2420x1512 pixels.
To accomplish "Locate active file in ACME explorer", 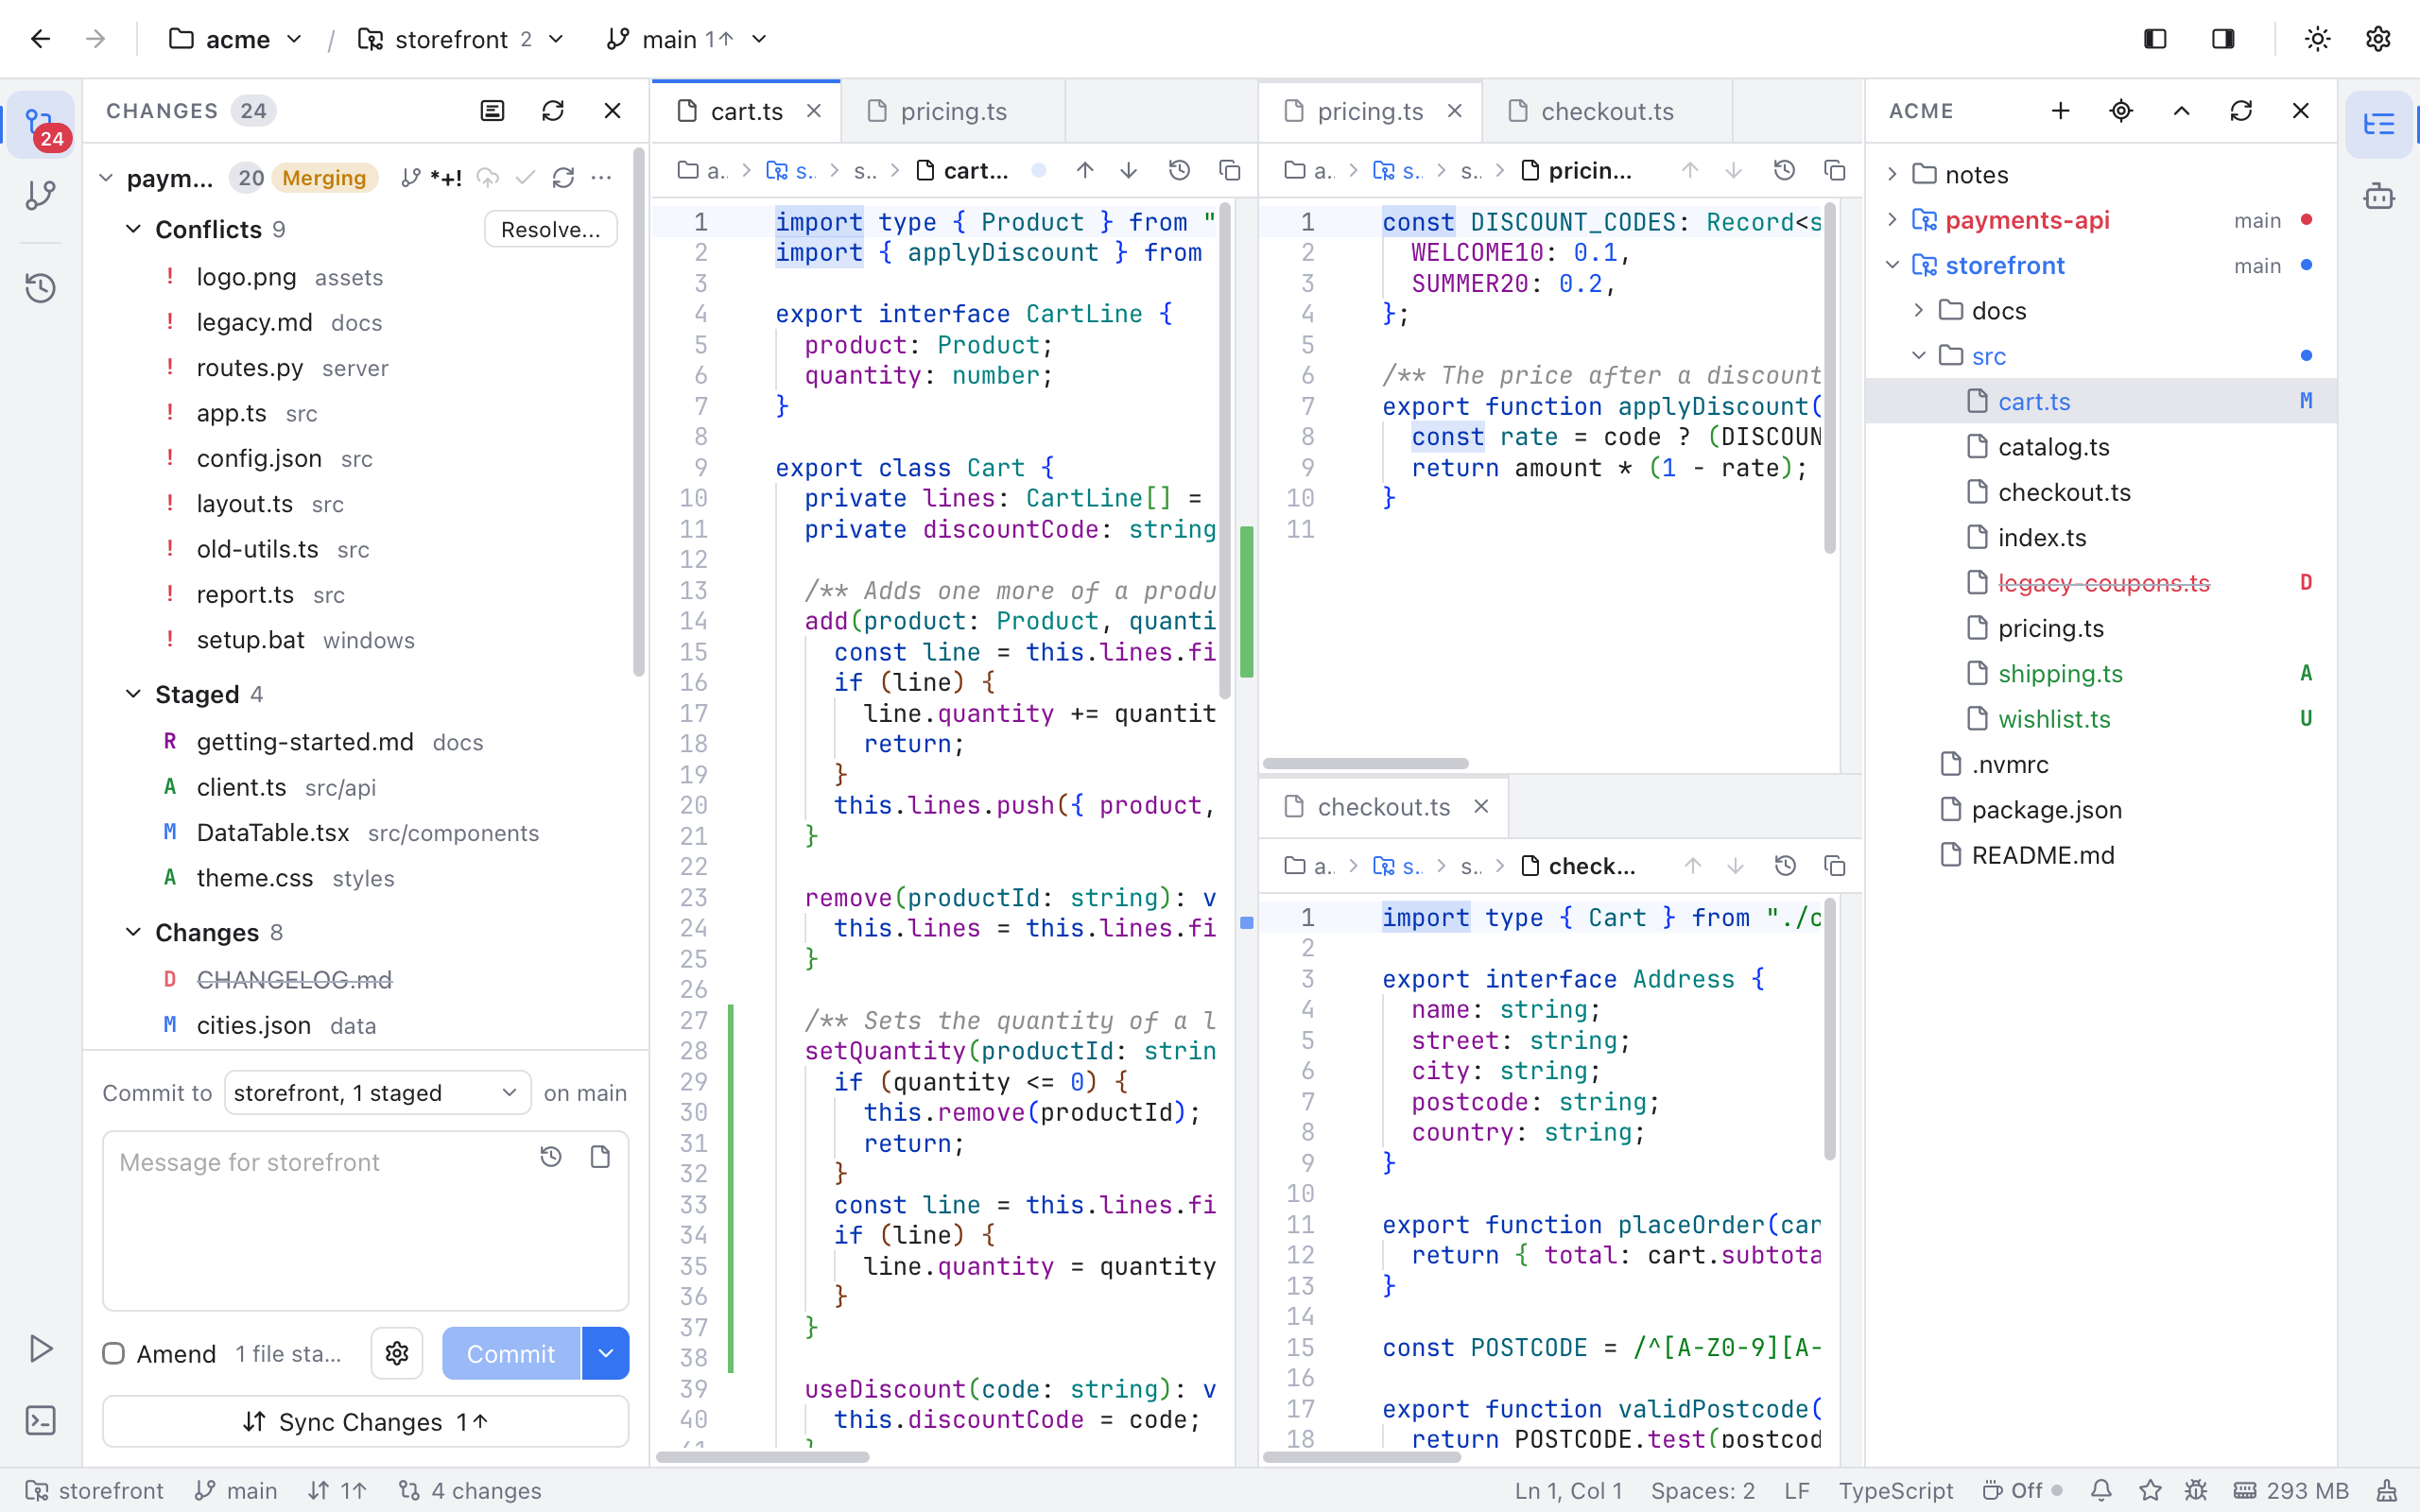I will point(2121,111).
